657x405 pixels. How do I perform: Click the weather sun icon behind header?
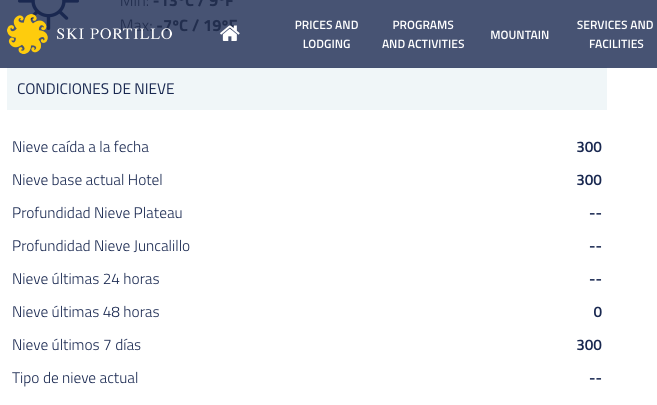[x=49, y=10]
